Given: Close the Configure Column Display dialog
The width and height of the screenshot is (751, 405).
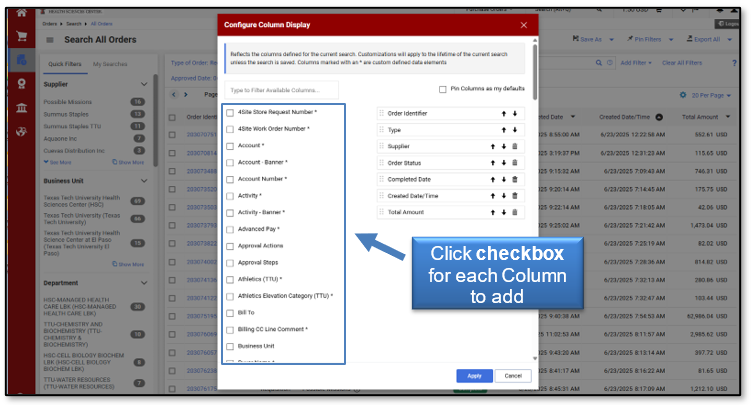Looking at the screenshot, I should pyautogui.click(x=523, y=25).
